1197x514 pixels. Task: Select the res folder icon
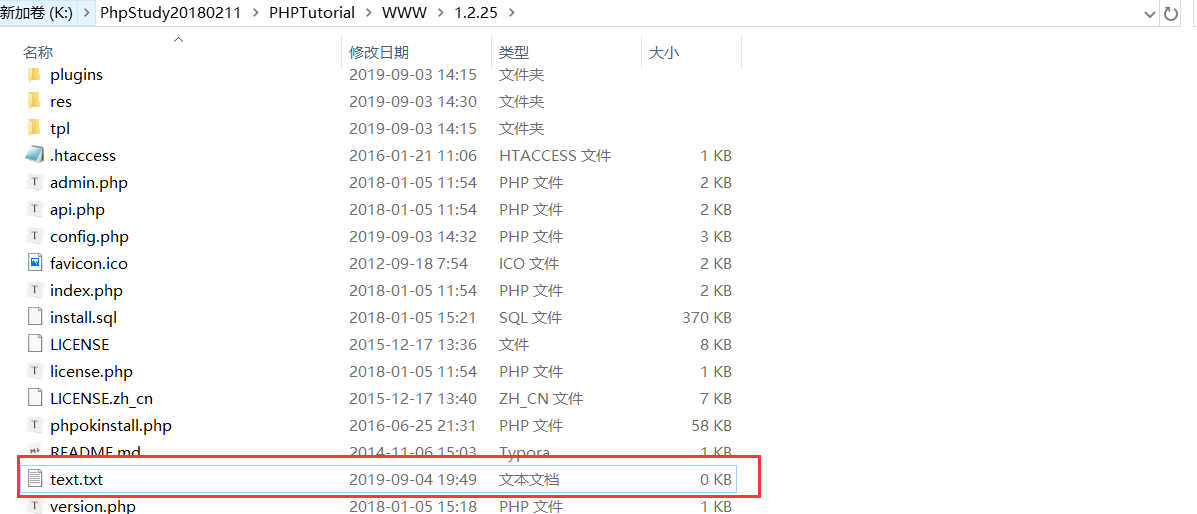34,102
